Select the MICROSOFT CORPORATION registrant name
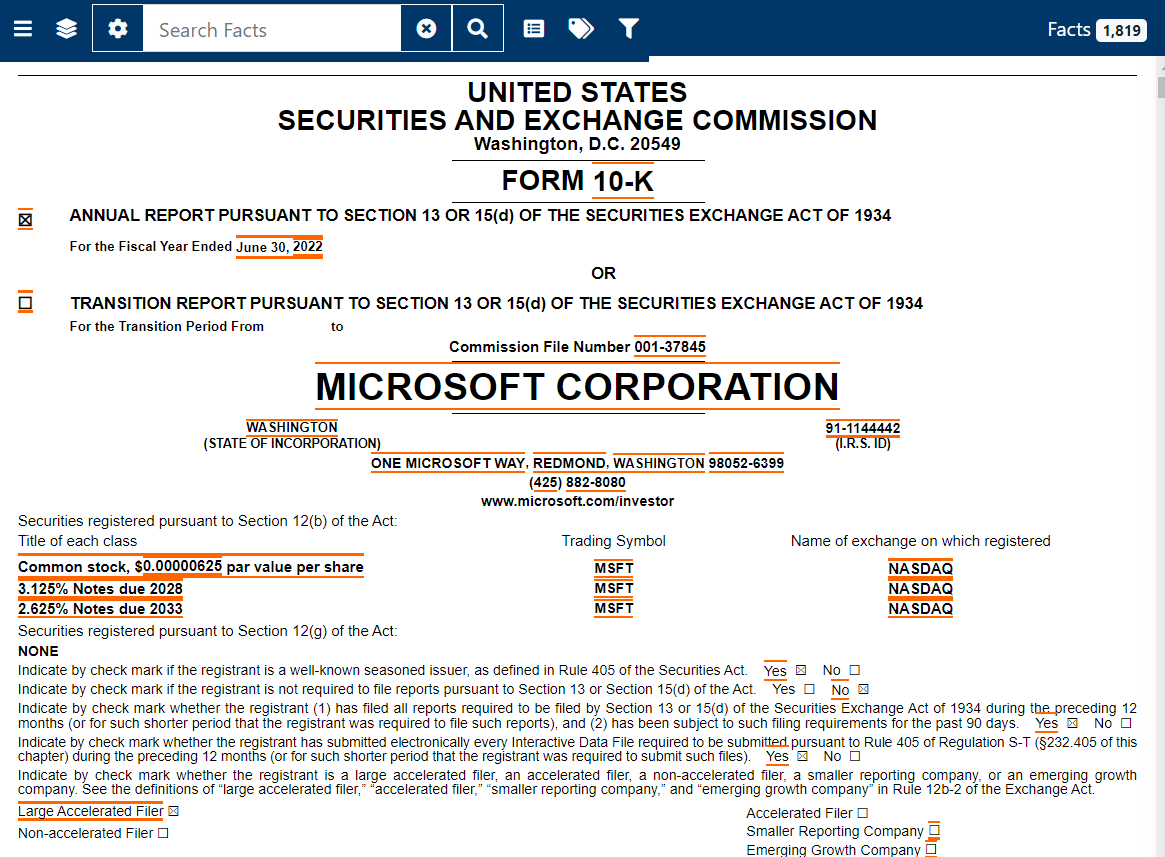The image size is (1165, 857). 577,387
